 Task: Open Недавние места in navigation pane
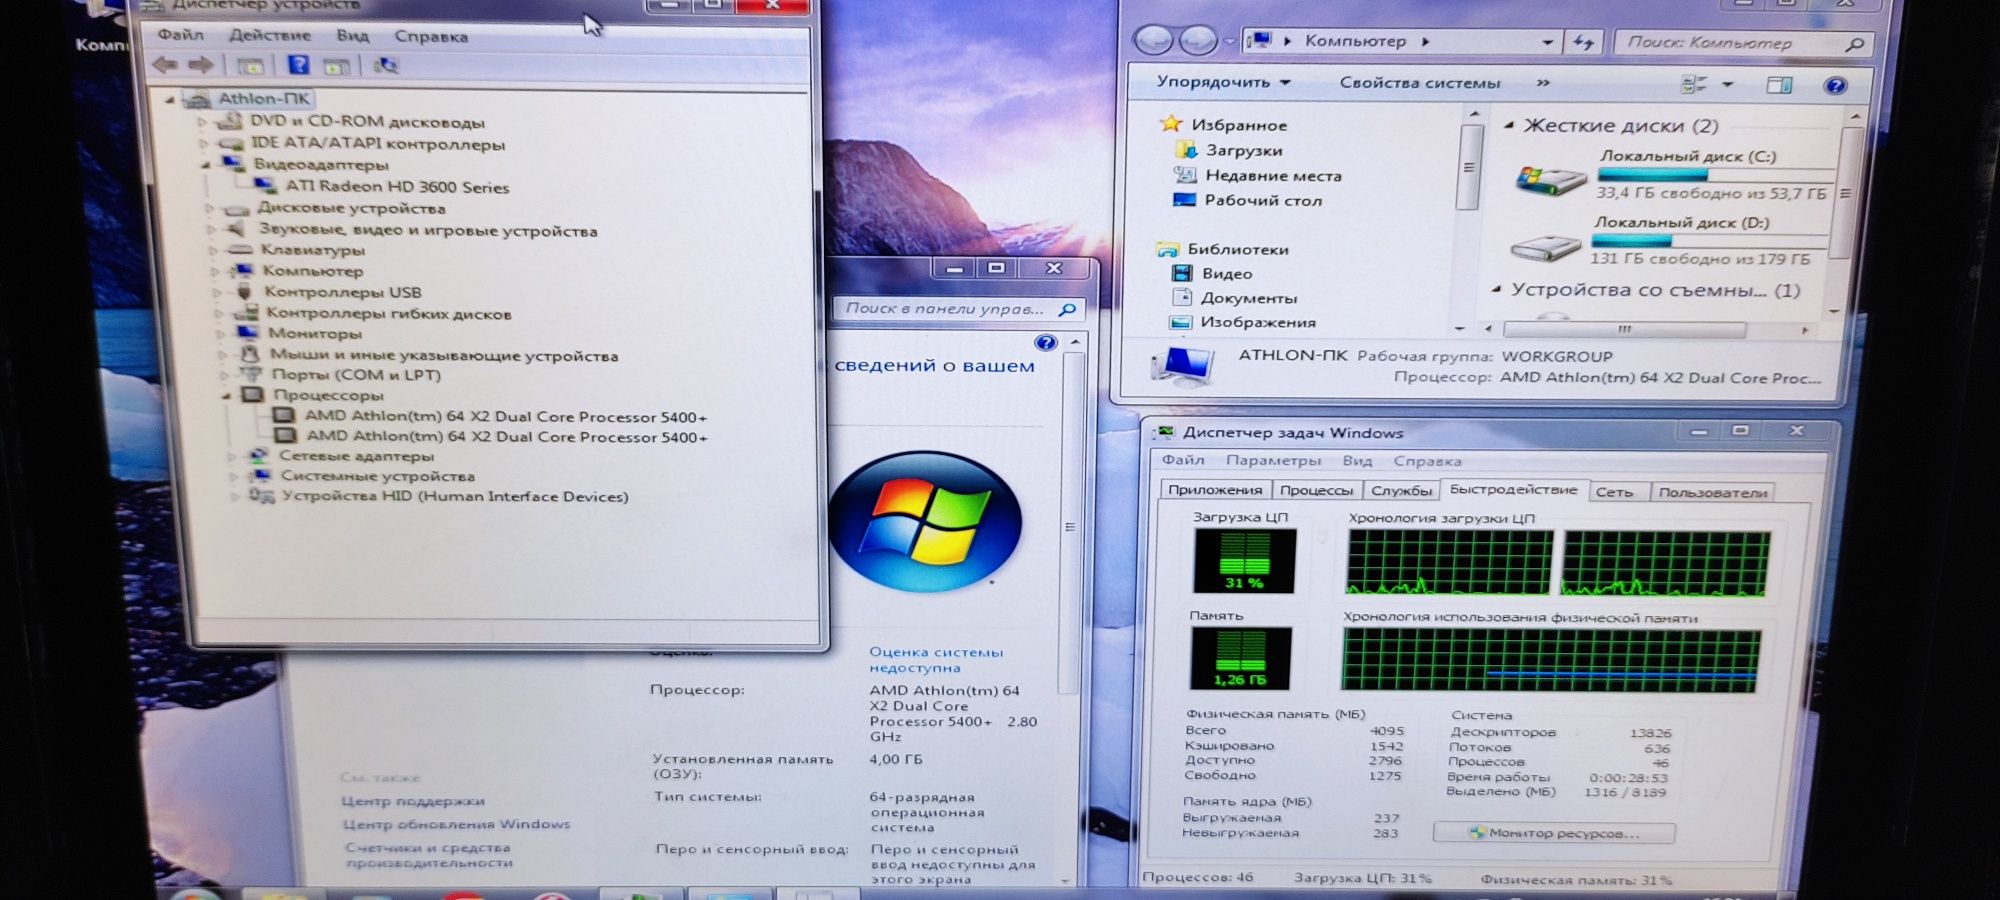click(x=1273, y=176)
